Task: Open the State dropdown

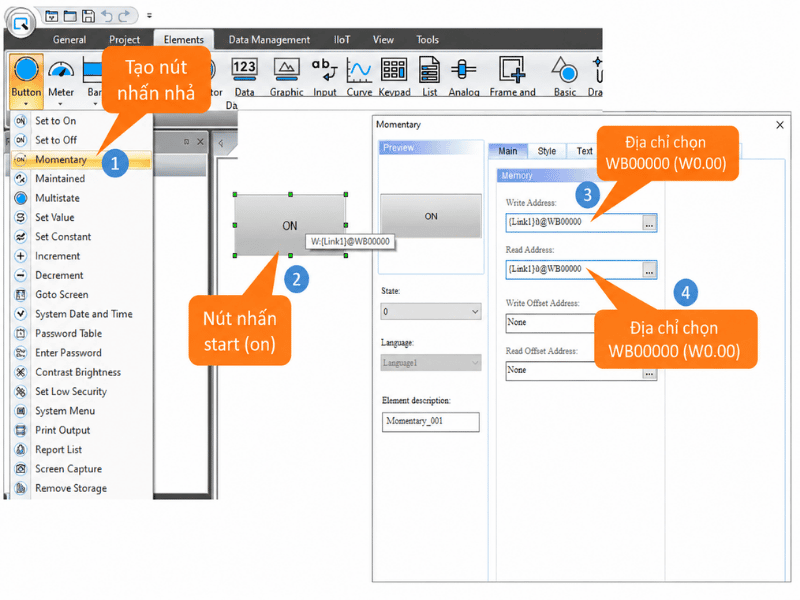Action: (x=431, y=311)
